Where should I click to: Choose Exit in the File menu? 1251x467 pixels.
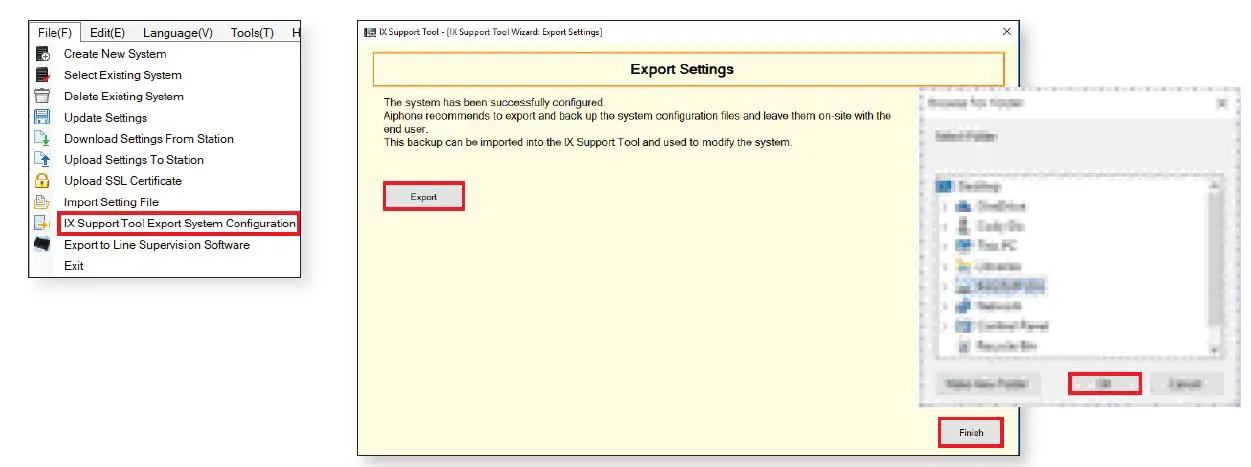[74, 266]
